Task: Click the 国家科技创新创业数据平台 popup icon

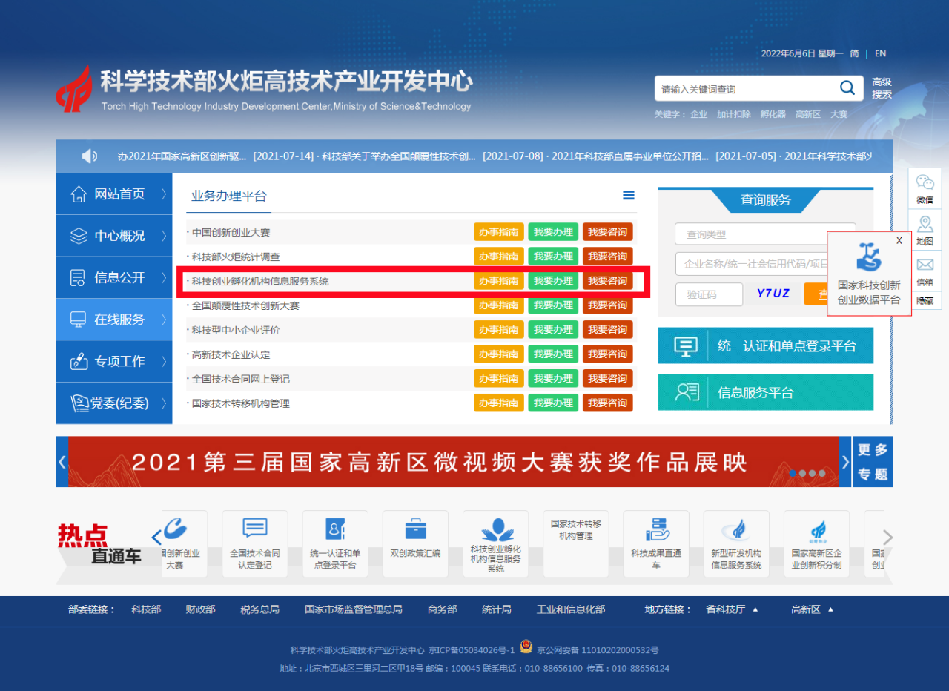Action: 869,256
